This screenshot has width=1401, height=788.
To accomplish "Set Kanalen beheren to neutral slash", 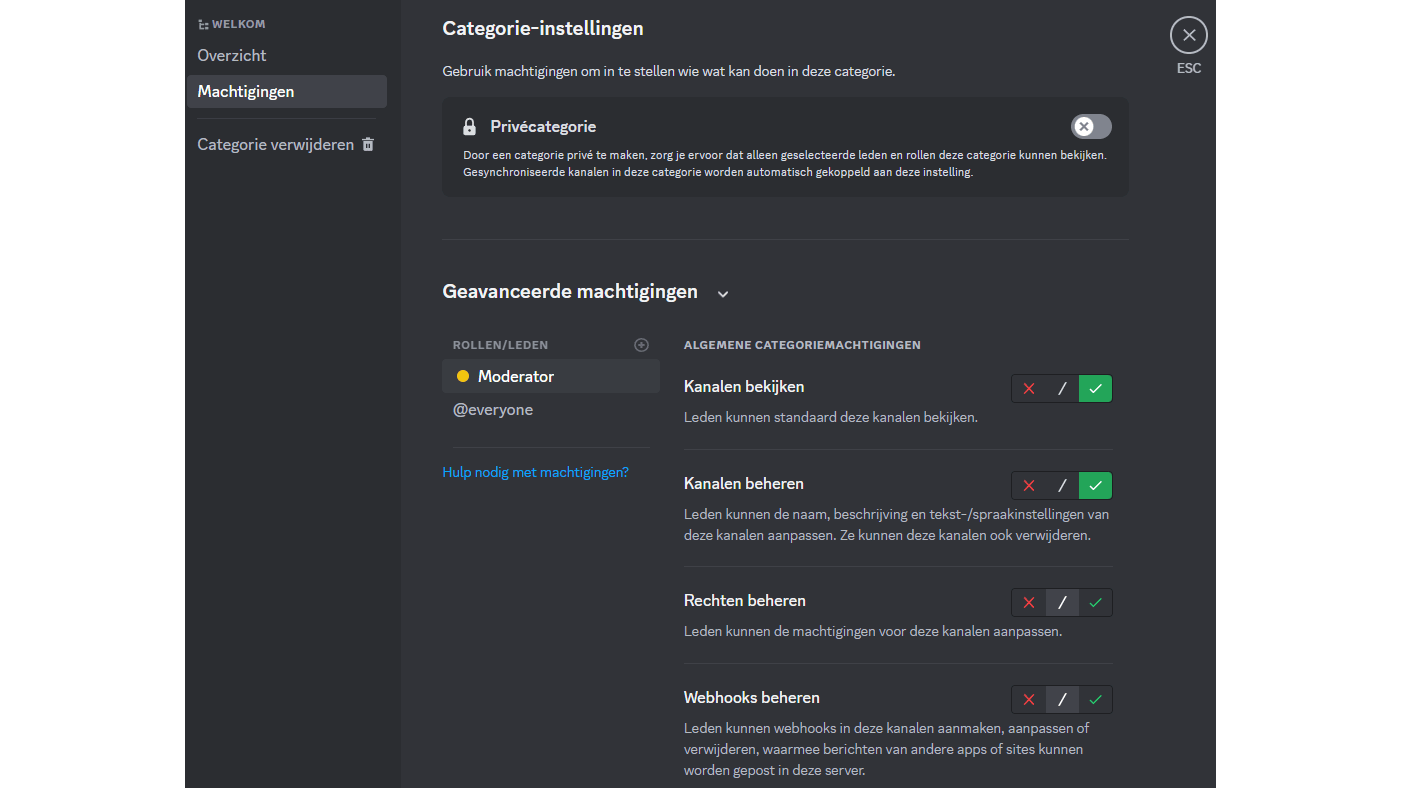I will (1062, 486).
